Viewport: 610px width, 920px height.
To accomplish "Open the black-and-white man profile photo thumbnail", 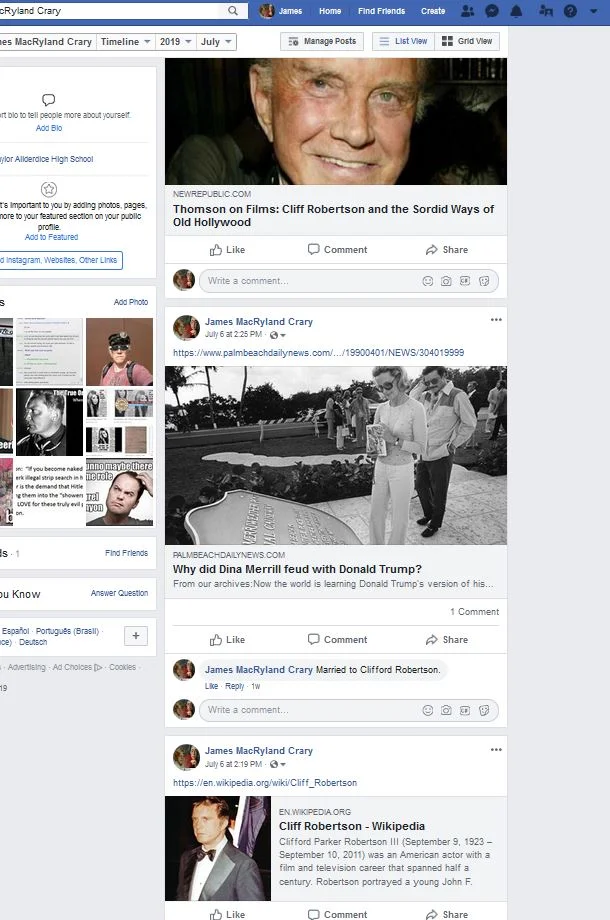I will 49,422.
